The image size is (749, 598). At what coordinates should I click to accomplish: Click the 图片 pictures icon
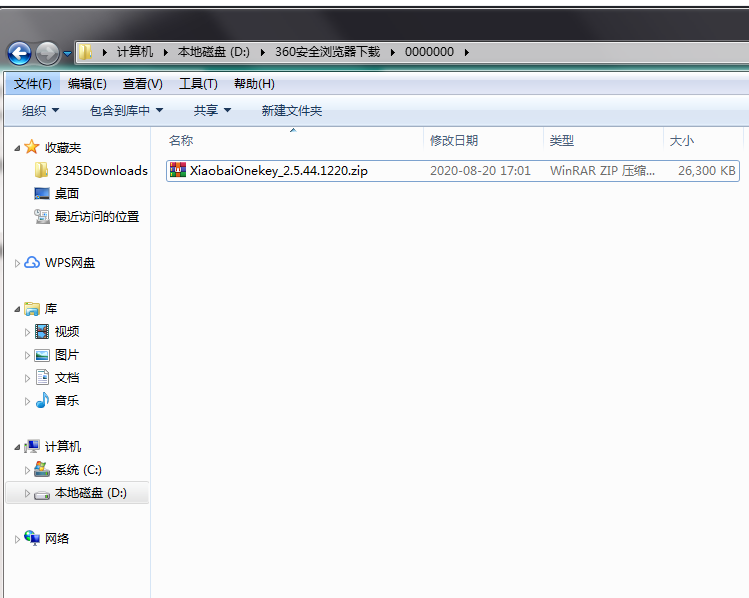42,355
